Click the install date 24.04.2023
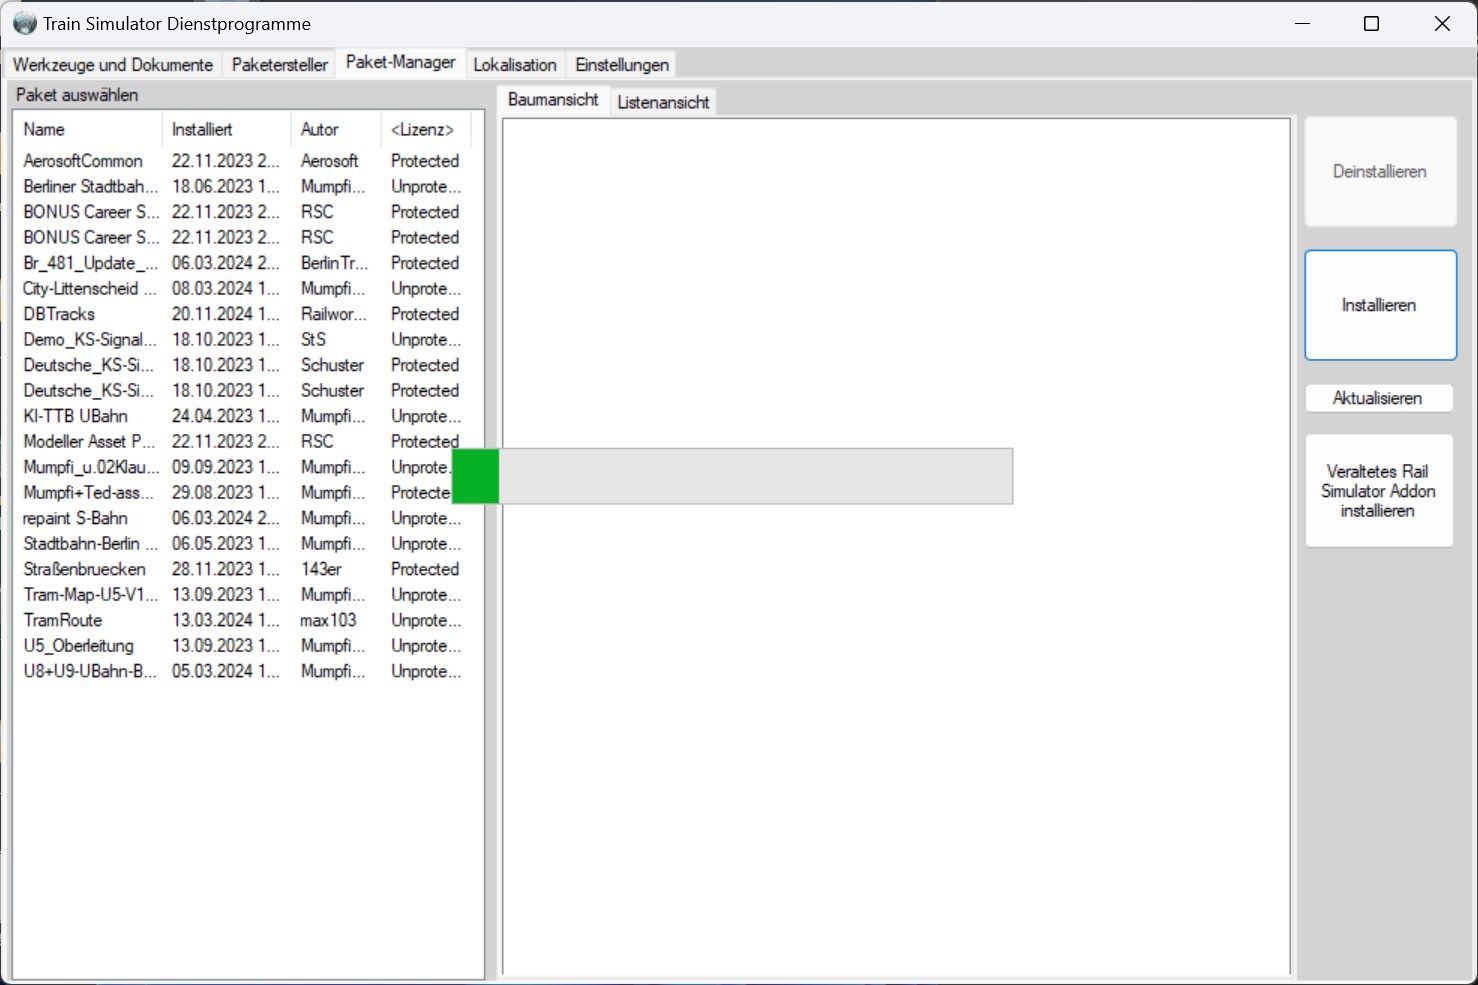Image resolution: width=1478 pixels, height=985 pixels. (226, 416)
